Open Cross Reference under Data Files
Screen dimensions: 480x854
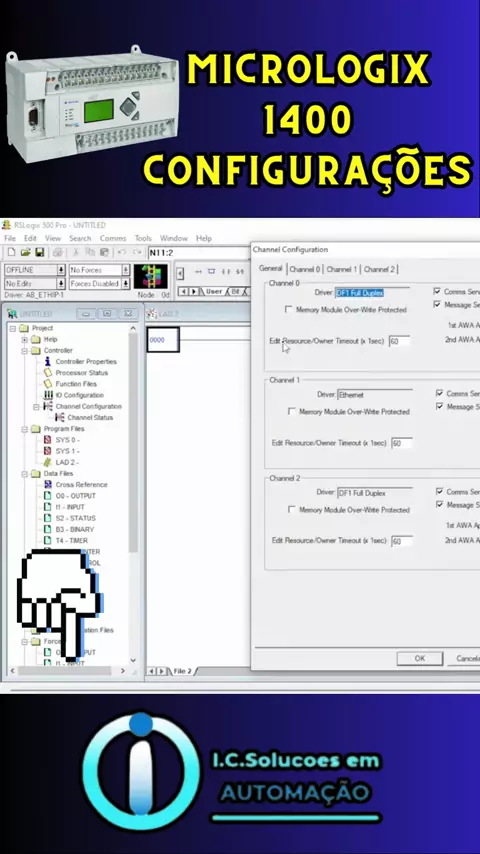click(x=81, y=485)
